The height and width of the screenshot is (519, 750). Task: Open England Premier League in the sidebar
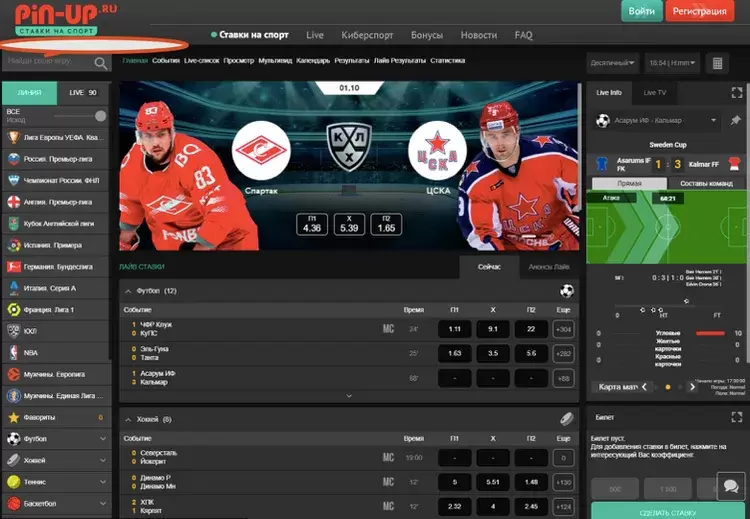coord(55,202)
